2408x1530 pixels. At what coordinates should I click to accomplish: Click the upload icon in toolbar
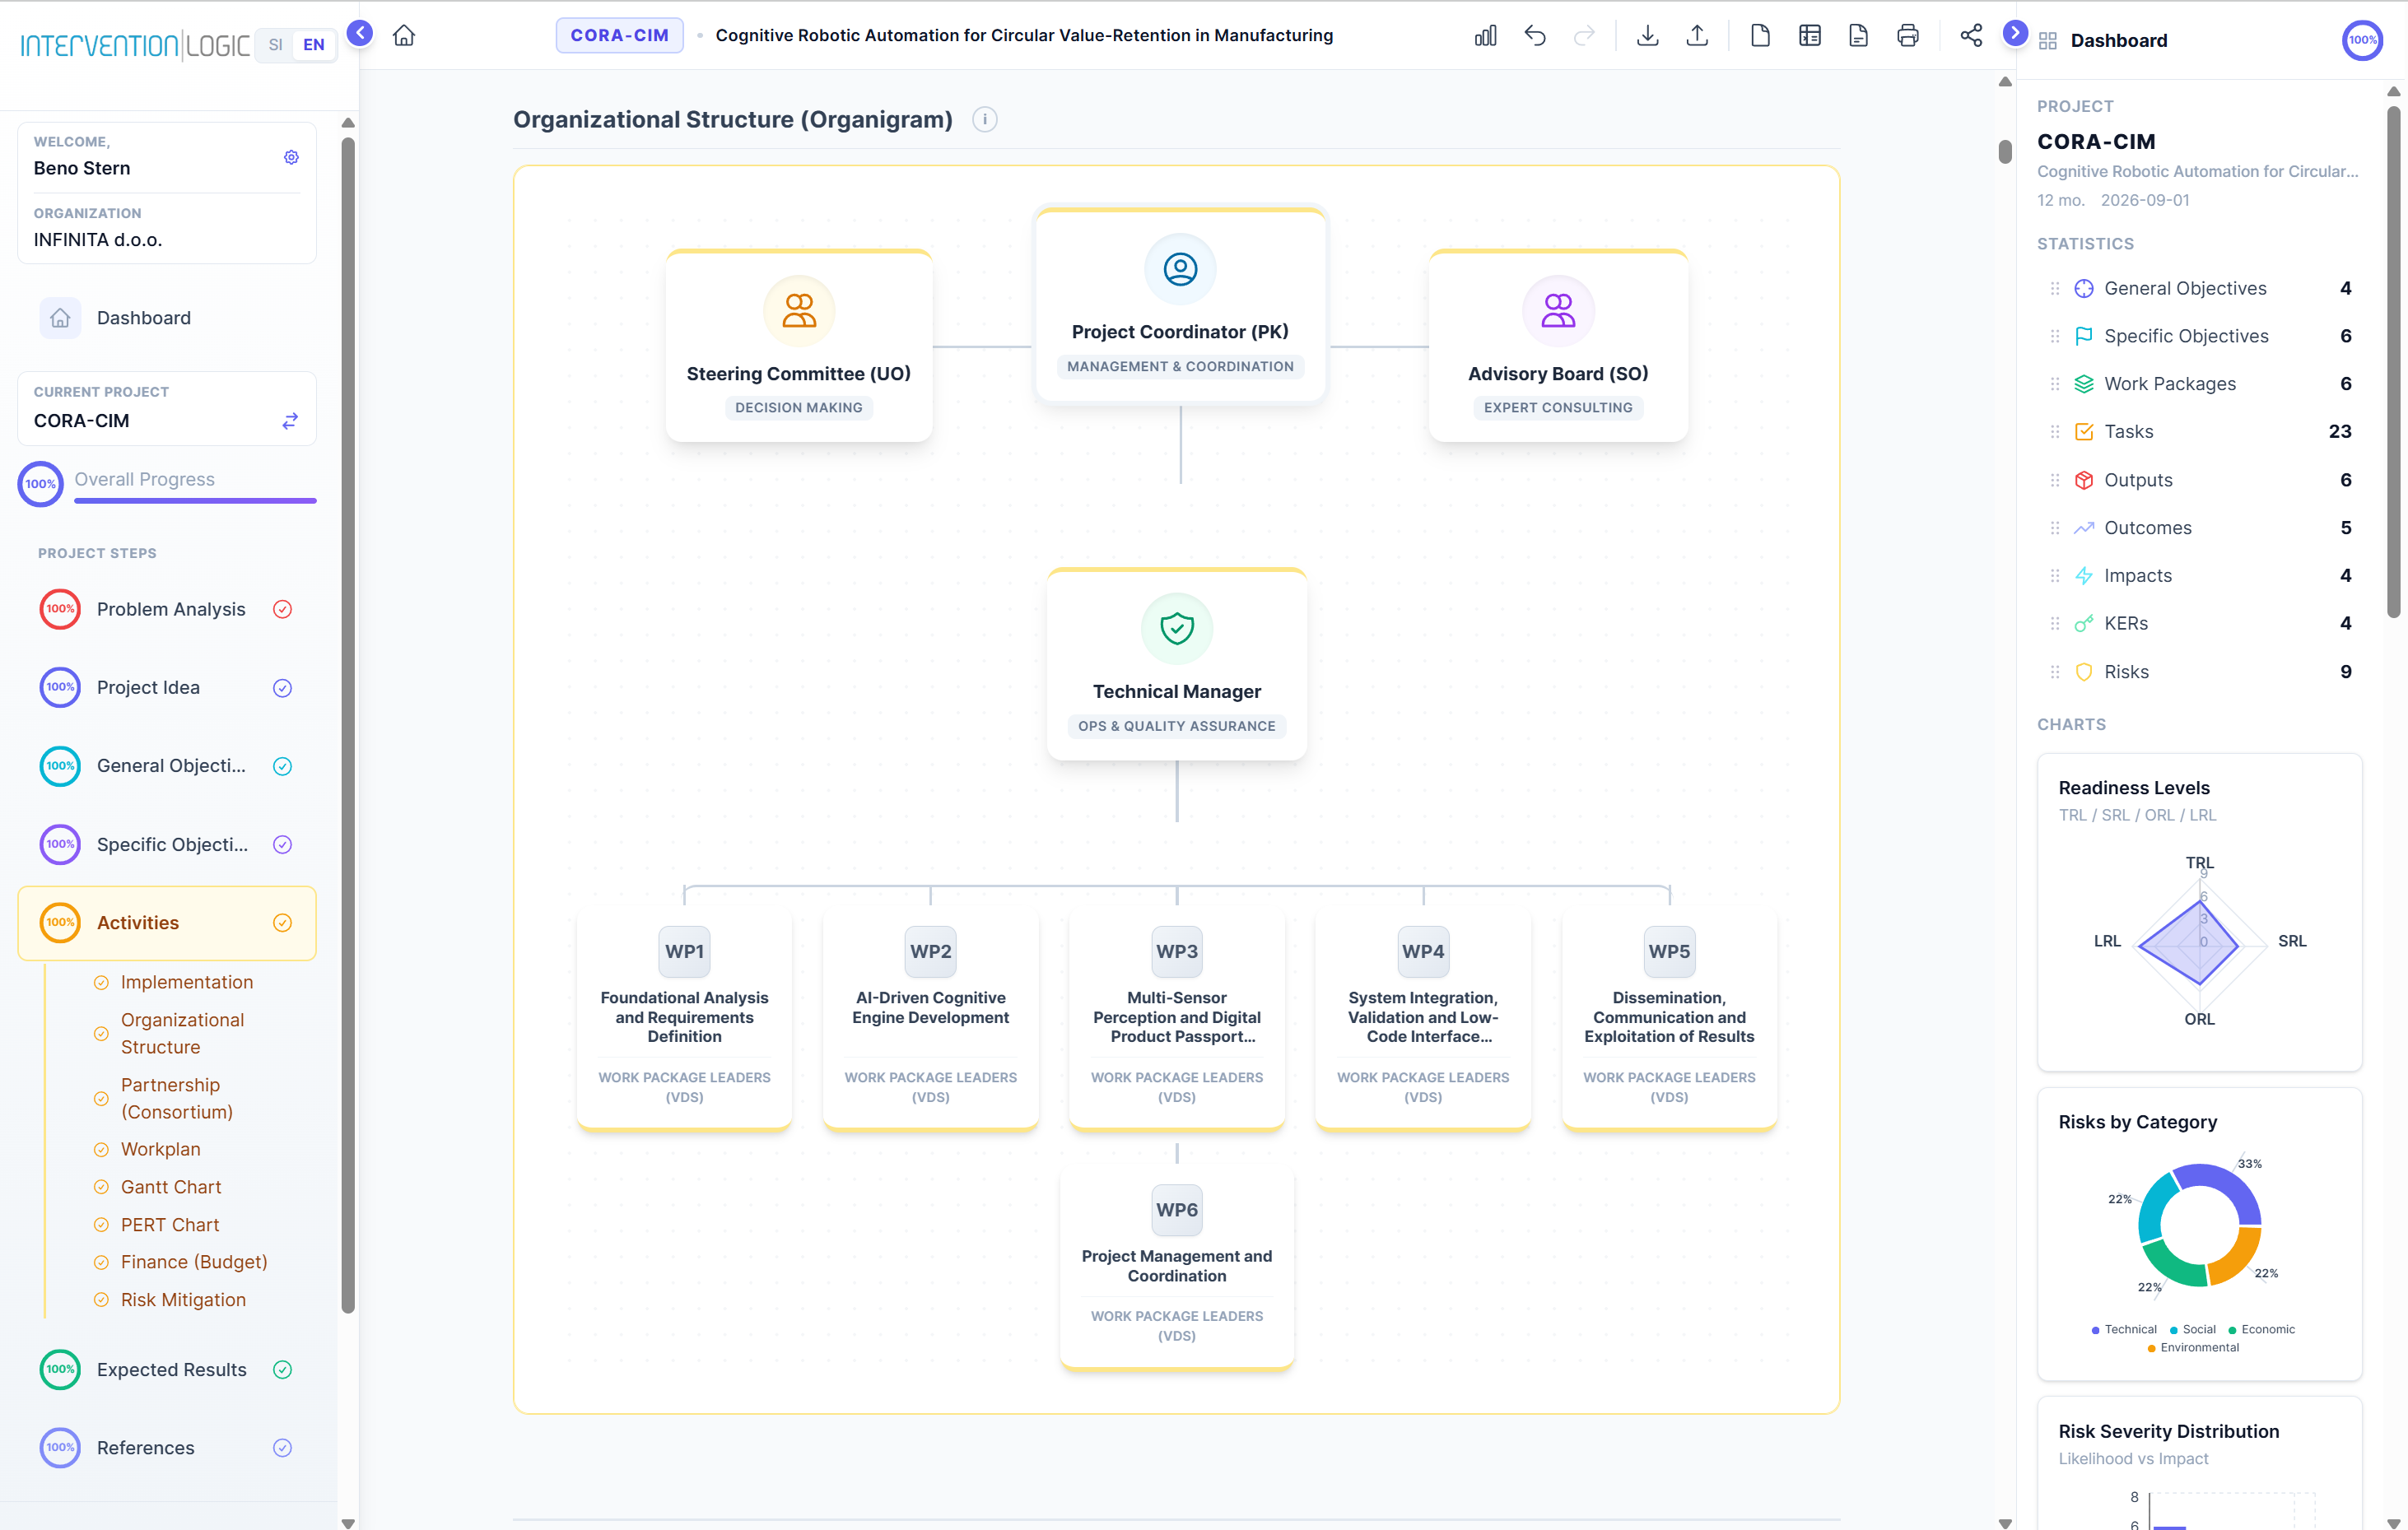1697,36
